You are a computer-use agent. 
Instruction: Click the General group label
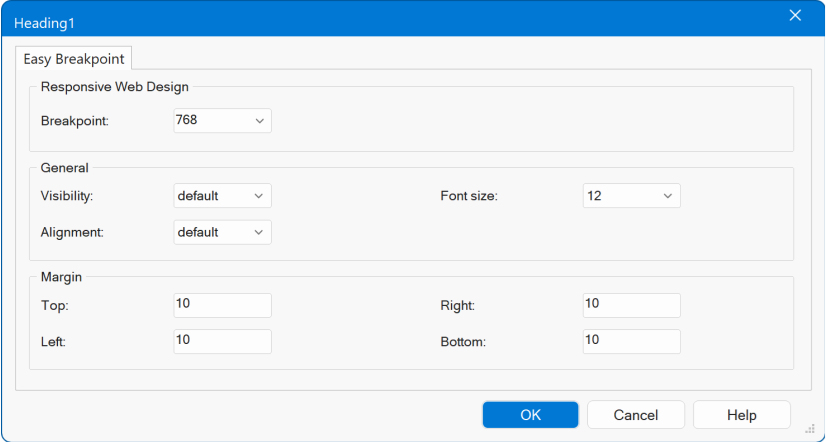pyautogui.click(x=65, y=168)
